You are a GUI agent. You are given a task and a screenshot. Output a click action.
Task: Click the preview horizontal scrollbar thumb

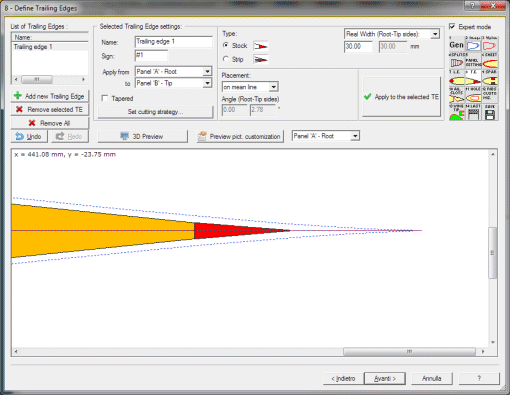pos(409,351)
